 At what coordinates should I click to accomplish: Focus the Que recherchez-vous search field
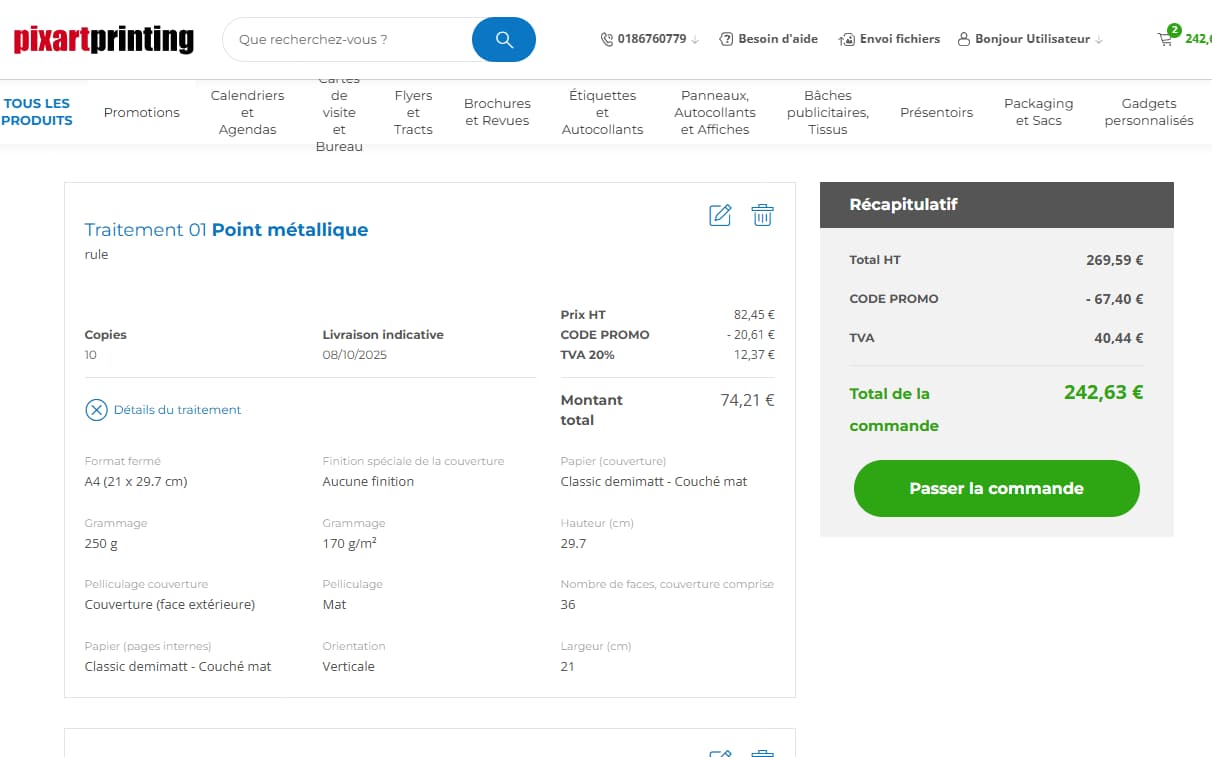[345, 40]
